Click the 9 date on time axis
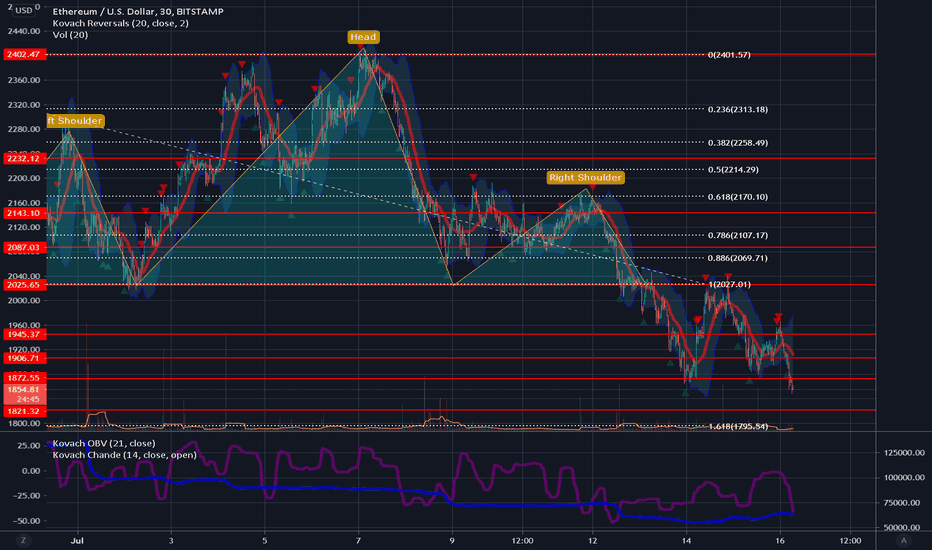The width and height of the screenshot is (932, 550). 452,540
